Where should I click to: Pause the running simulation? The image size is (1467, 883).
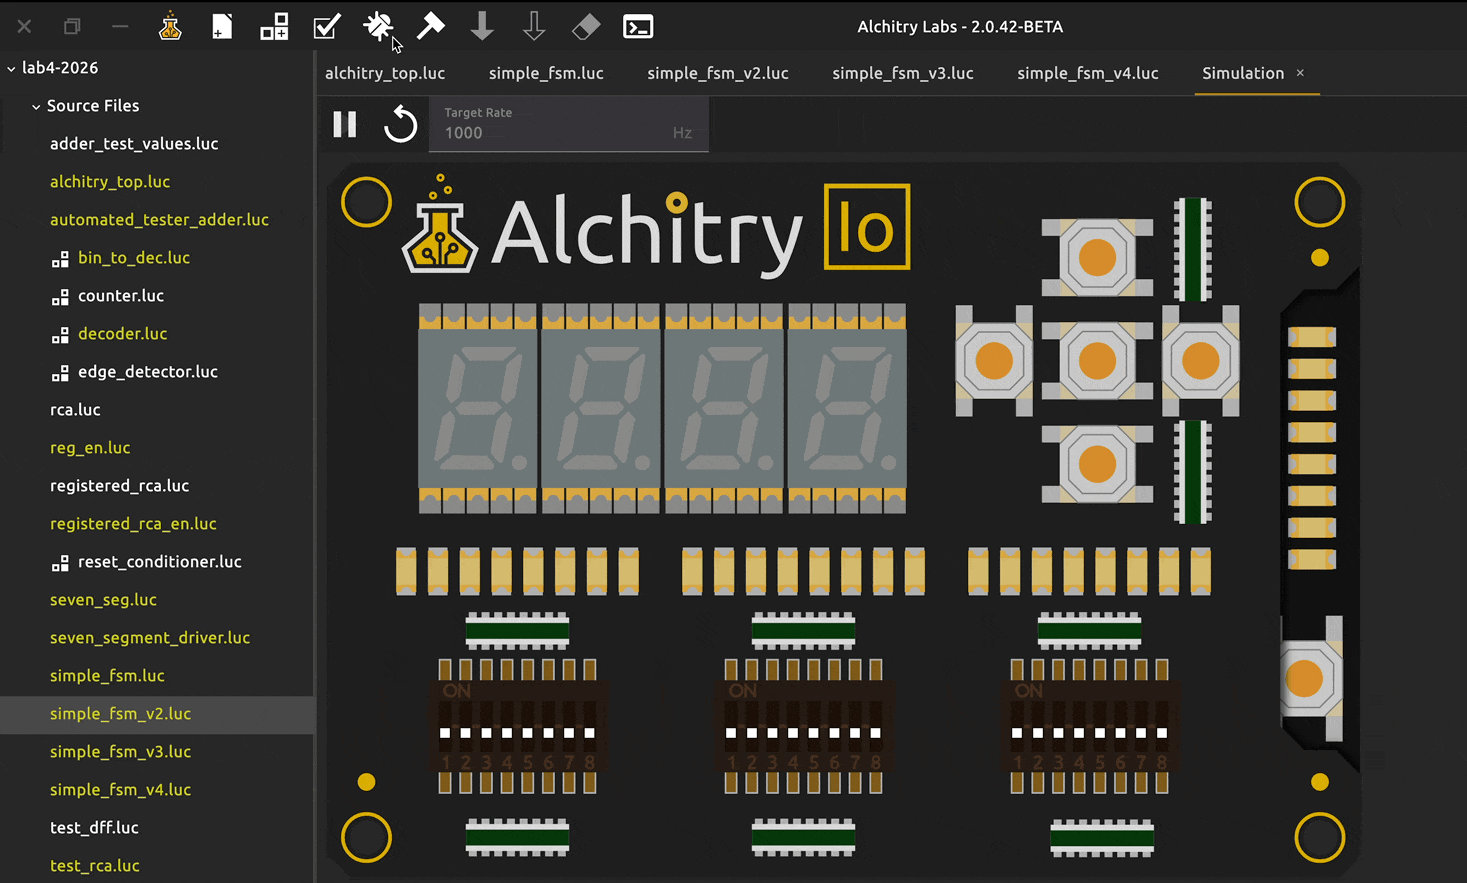[345, 124]
